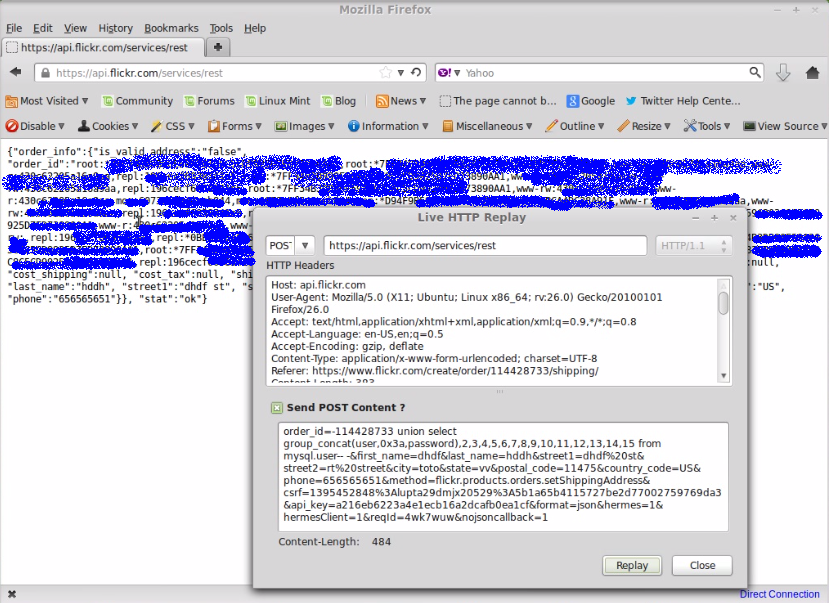Screen dimensions: 829x603
Task: Close the Live HTTP Replay dialog window
Action: coord(733,218)
